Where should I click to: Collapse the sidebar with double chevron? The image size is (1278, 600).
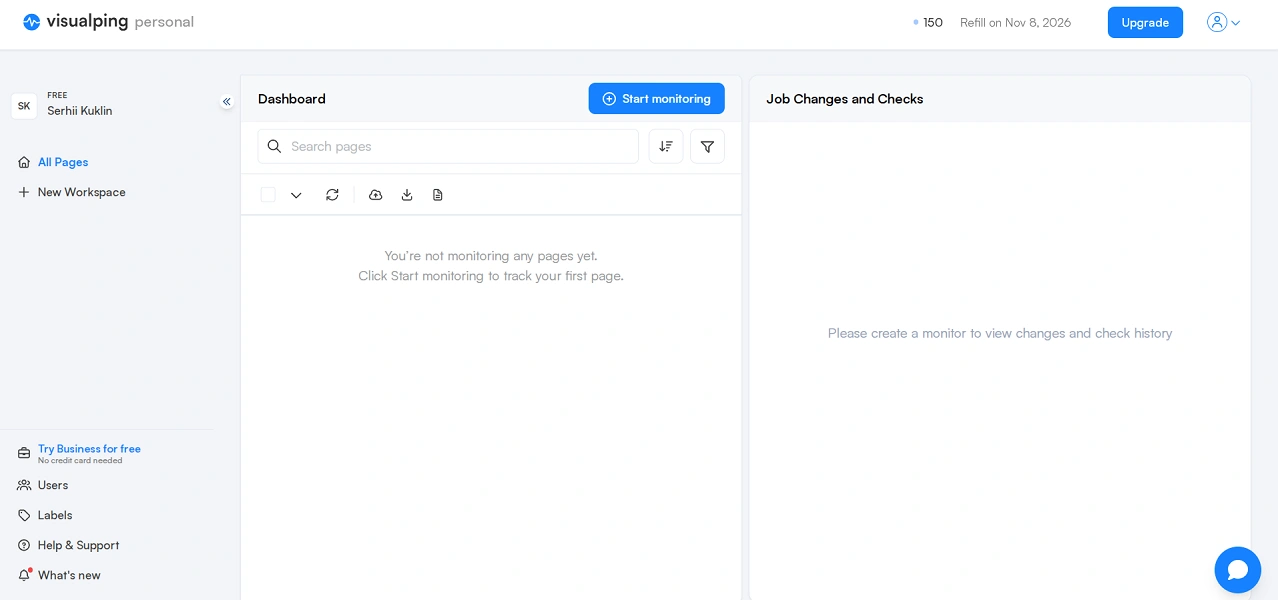(227, 101)
